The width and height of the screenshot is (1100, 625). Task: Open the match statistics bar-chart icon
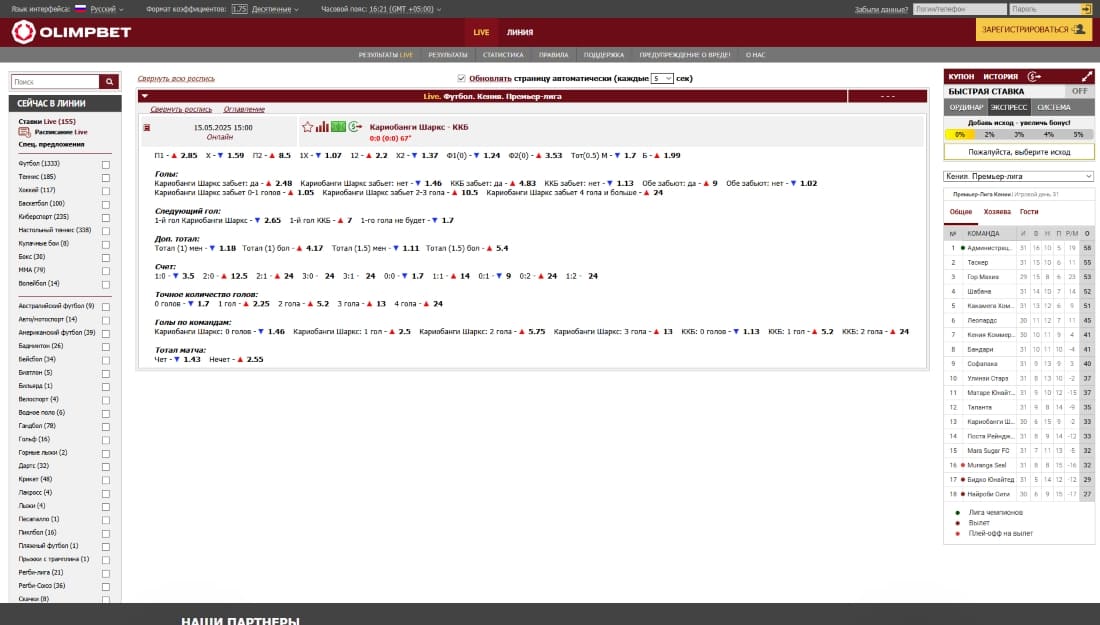click(322, 127)
